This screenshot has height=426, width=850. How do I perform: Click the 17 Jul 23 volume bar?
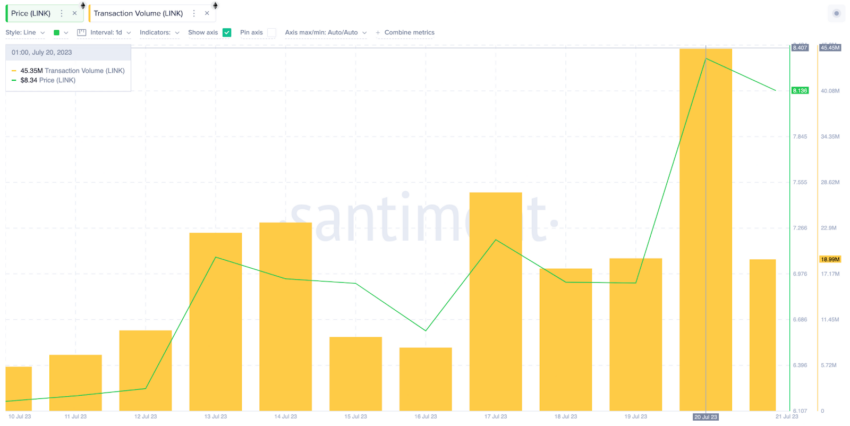tap(495, 301)
